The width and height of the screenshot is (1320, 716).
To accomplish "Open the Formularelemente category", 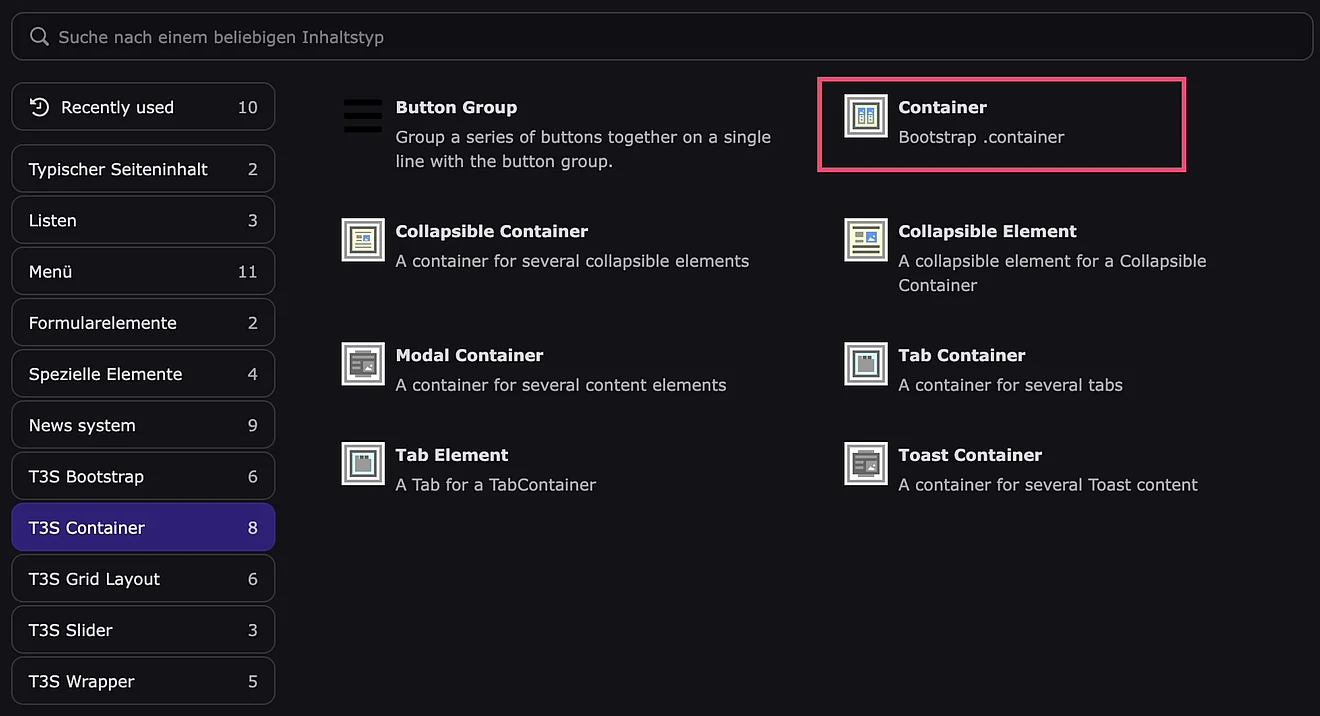I will (143, 323).
